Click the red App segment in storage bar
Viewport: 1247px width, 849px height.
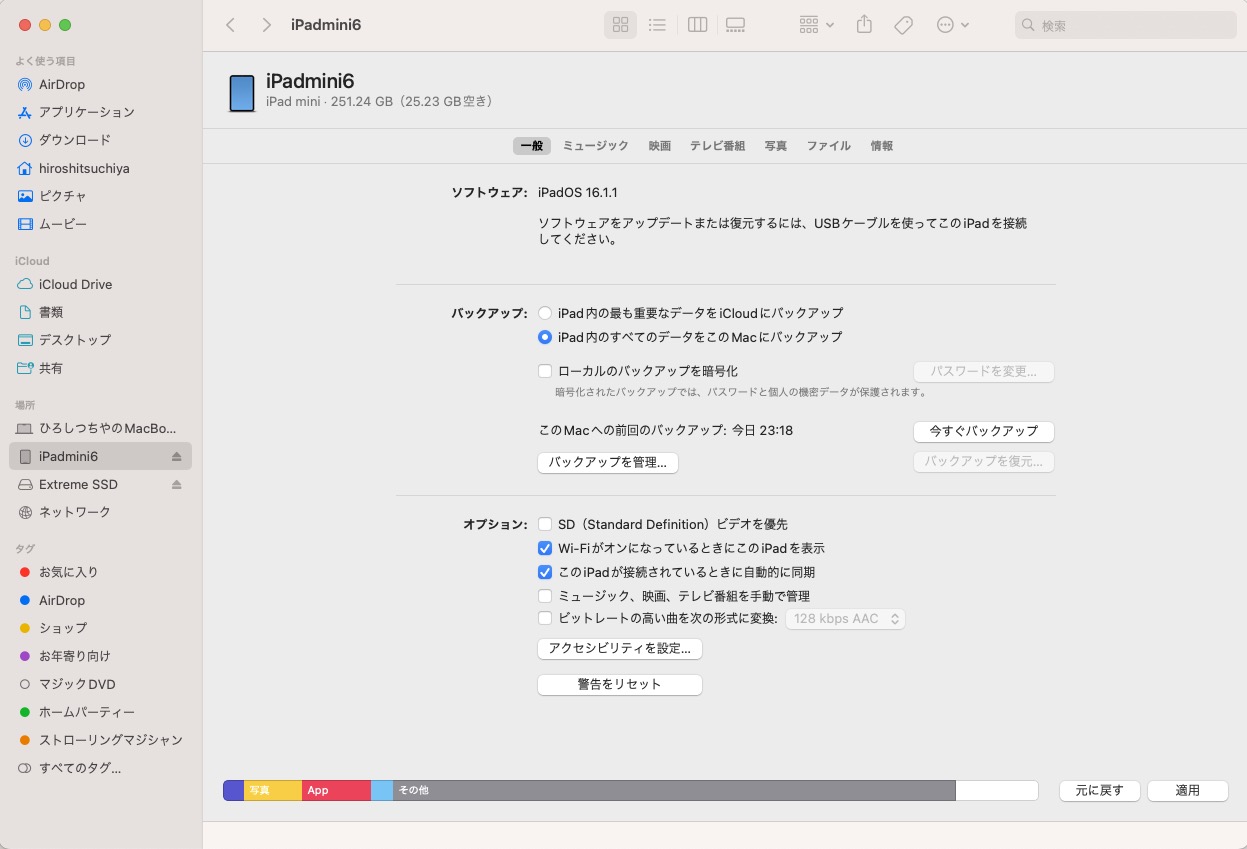point(336,790)
